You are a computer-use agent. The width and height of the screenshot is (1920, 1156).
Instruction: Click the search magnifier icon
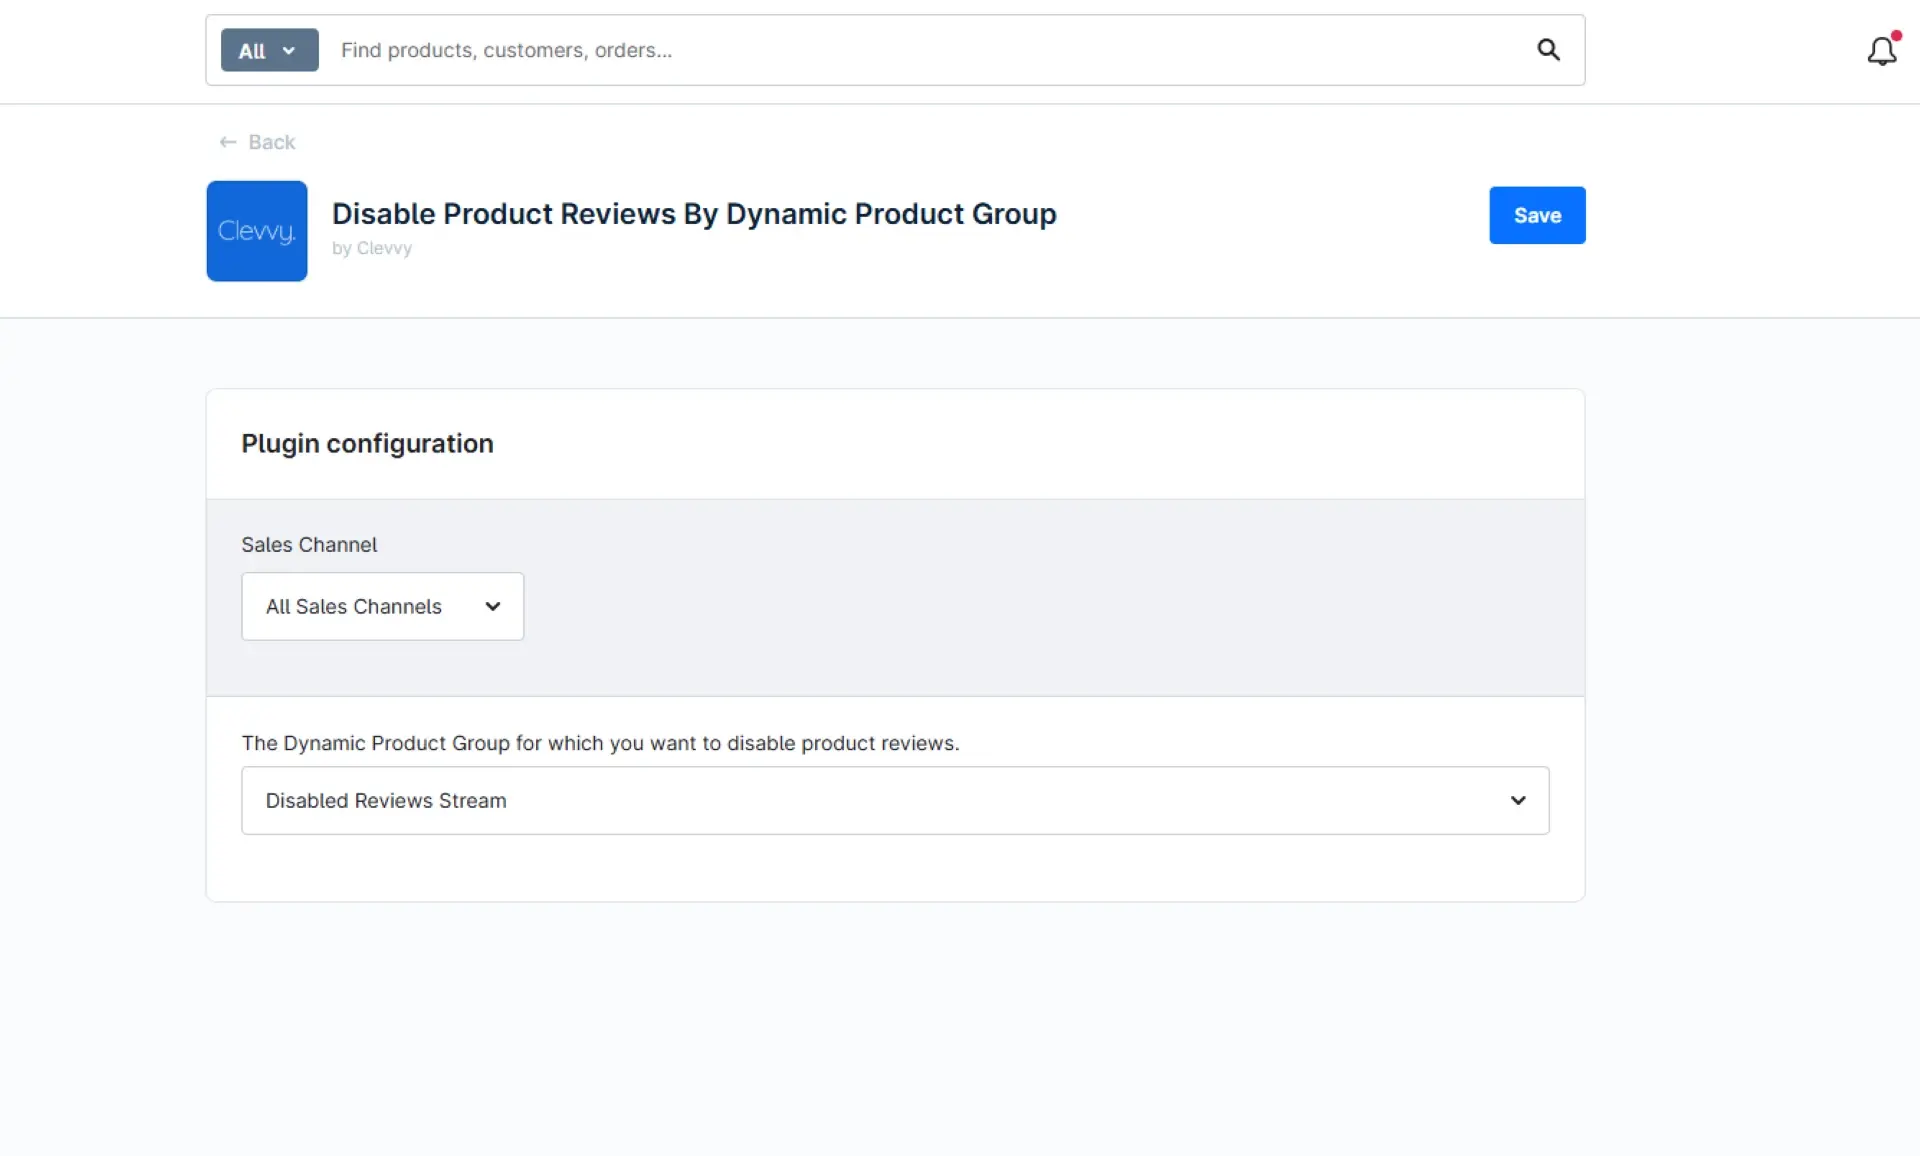pyautogui.click(x=1548, y=50)
